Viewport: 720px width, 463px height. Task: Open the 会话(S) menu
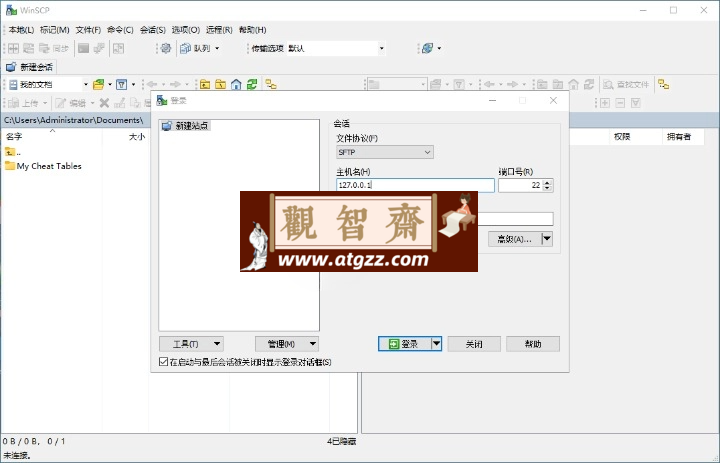click(x=152, y=30)
